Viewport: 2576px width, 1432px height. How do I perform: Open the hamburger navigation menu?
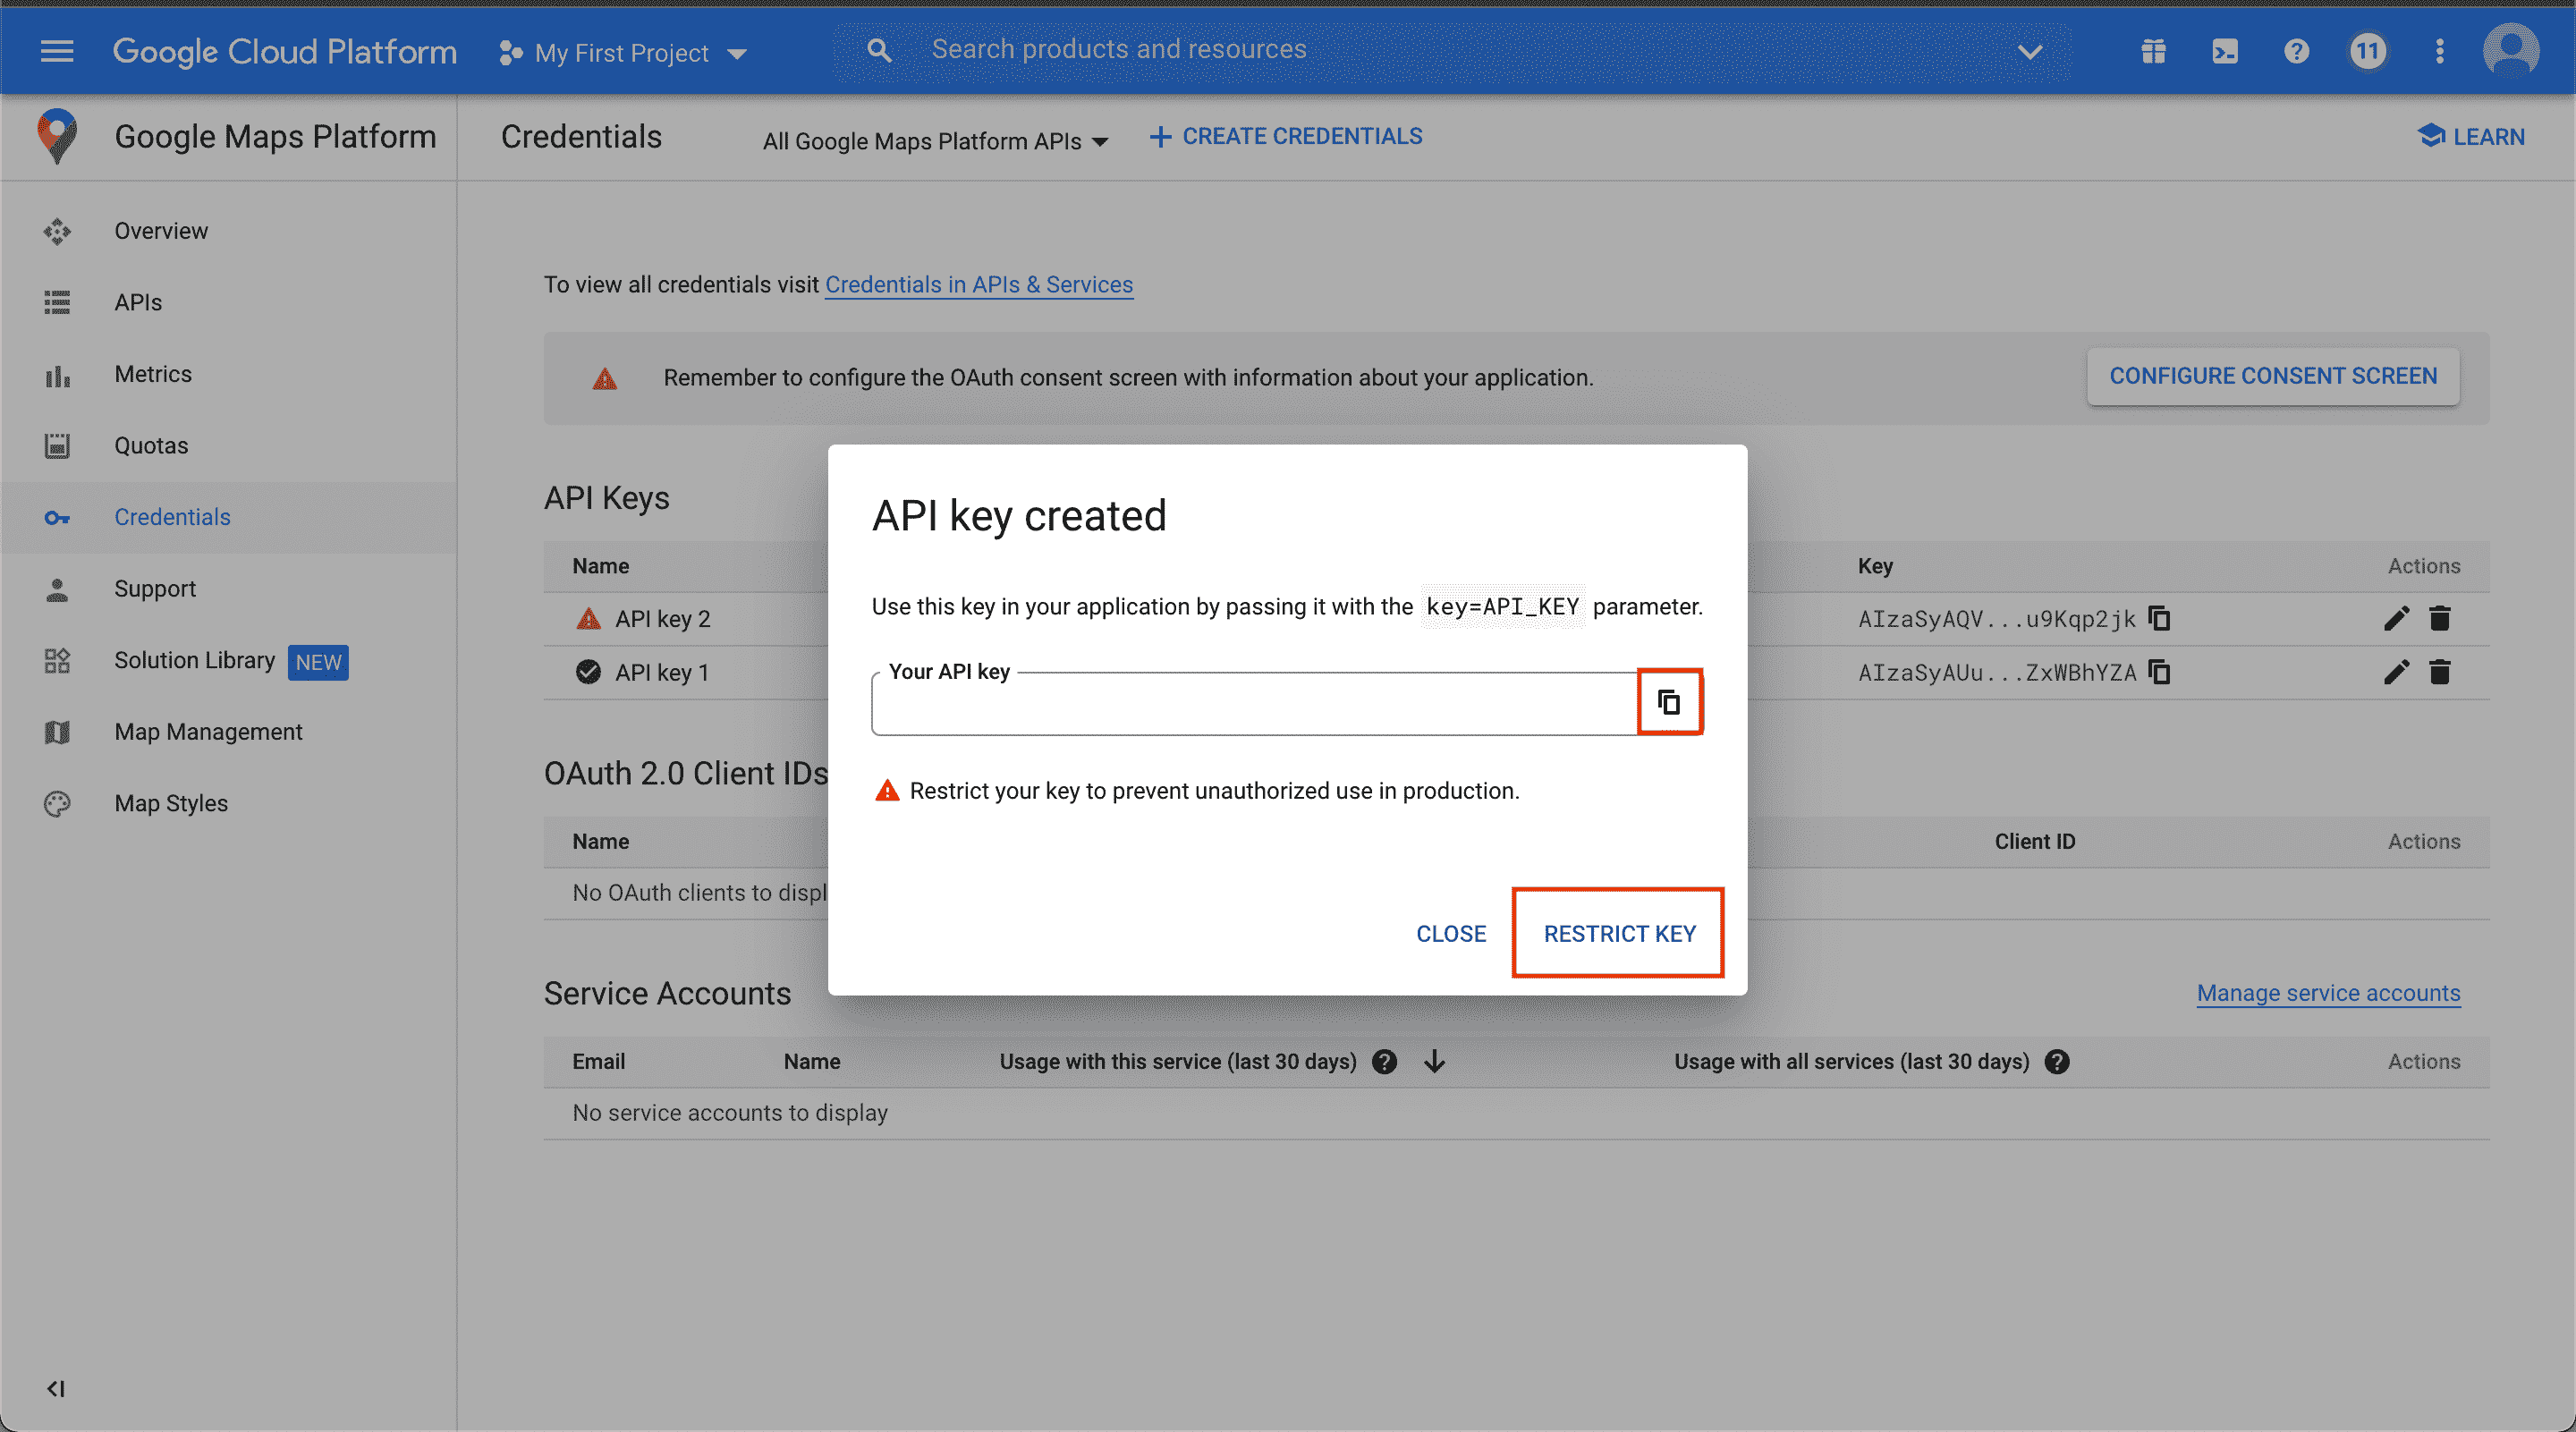click(57, 51)
